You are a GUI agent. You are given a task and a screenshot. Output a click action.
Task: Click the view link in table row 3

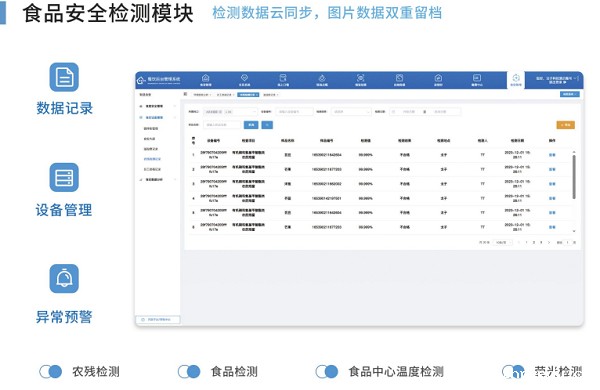pos(552,184)
